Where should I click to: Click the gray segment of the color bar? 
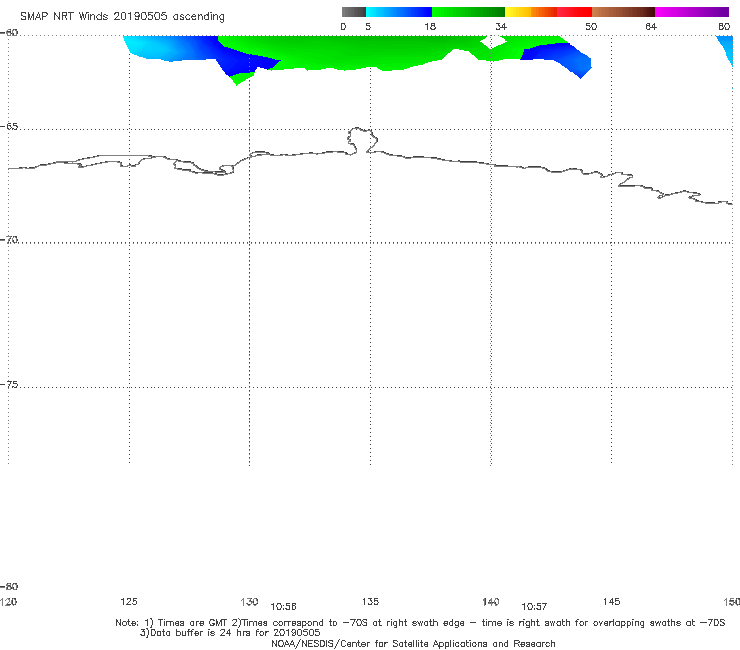tap(354, 12)
